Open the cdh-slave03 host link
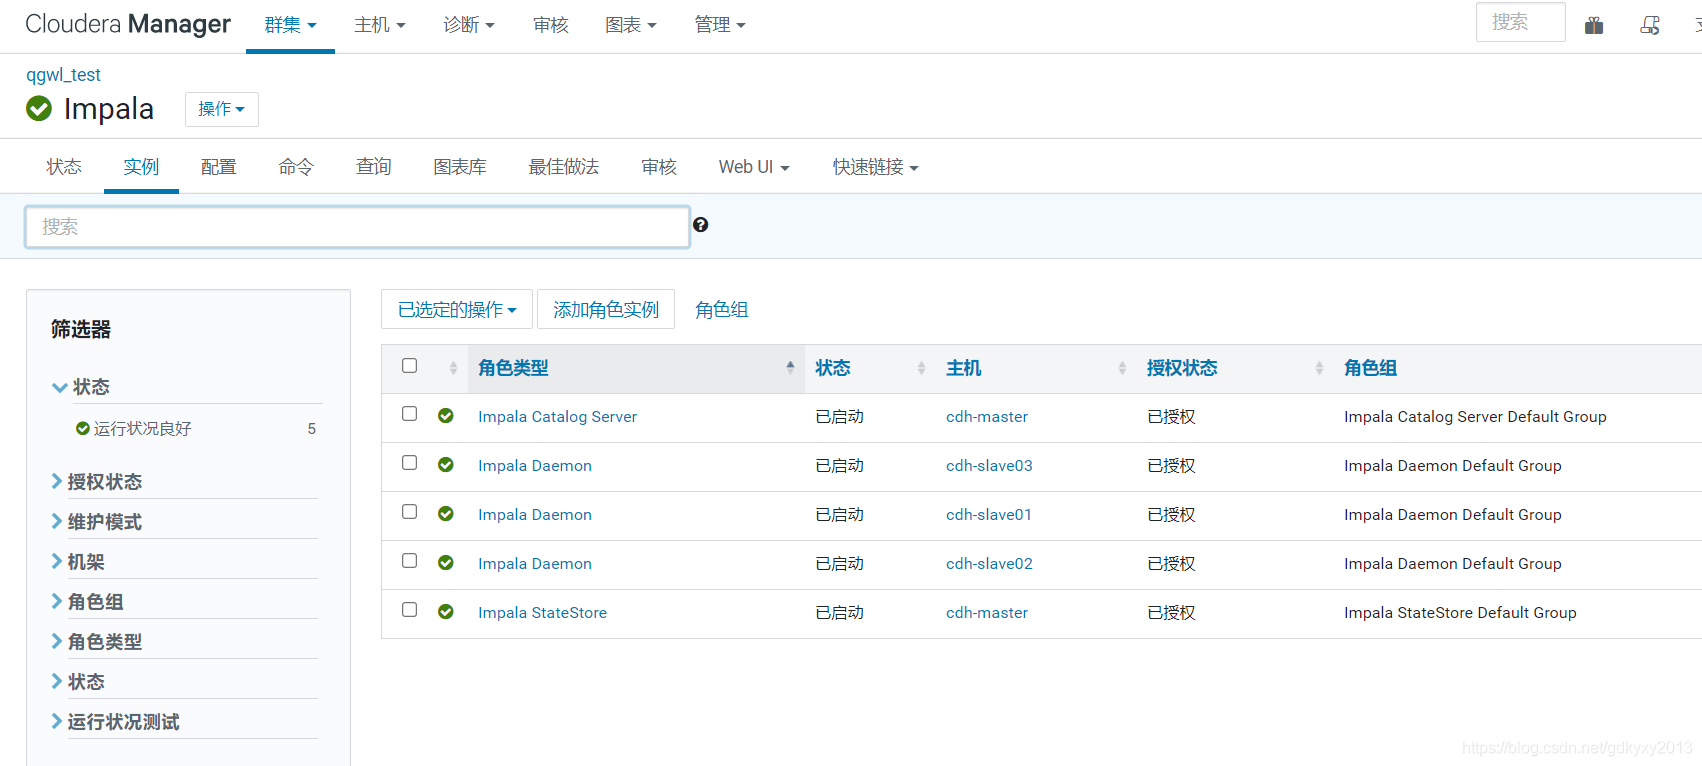Image resolution: width=1702 pixels, height=766 pixels. (x=989, y=465)
